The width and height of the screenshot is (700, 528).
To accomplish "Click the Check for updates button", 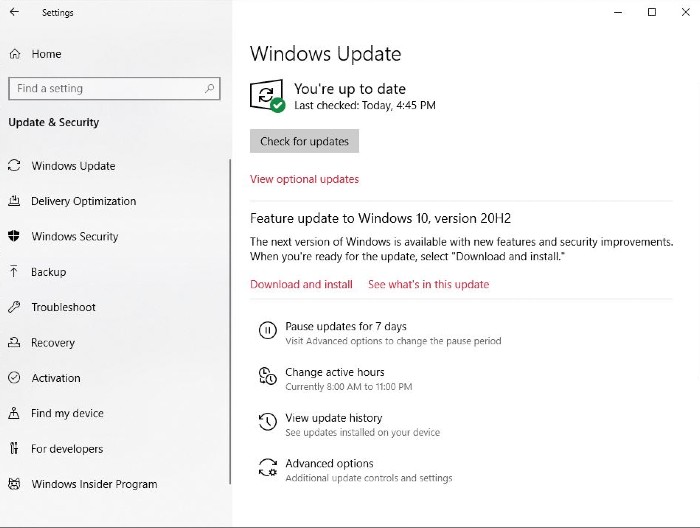I will 304,141.
